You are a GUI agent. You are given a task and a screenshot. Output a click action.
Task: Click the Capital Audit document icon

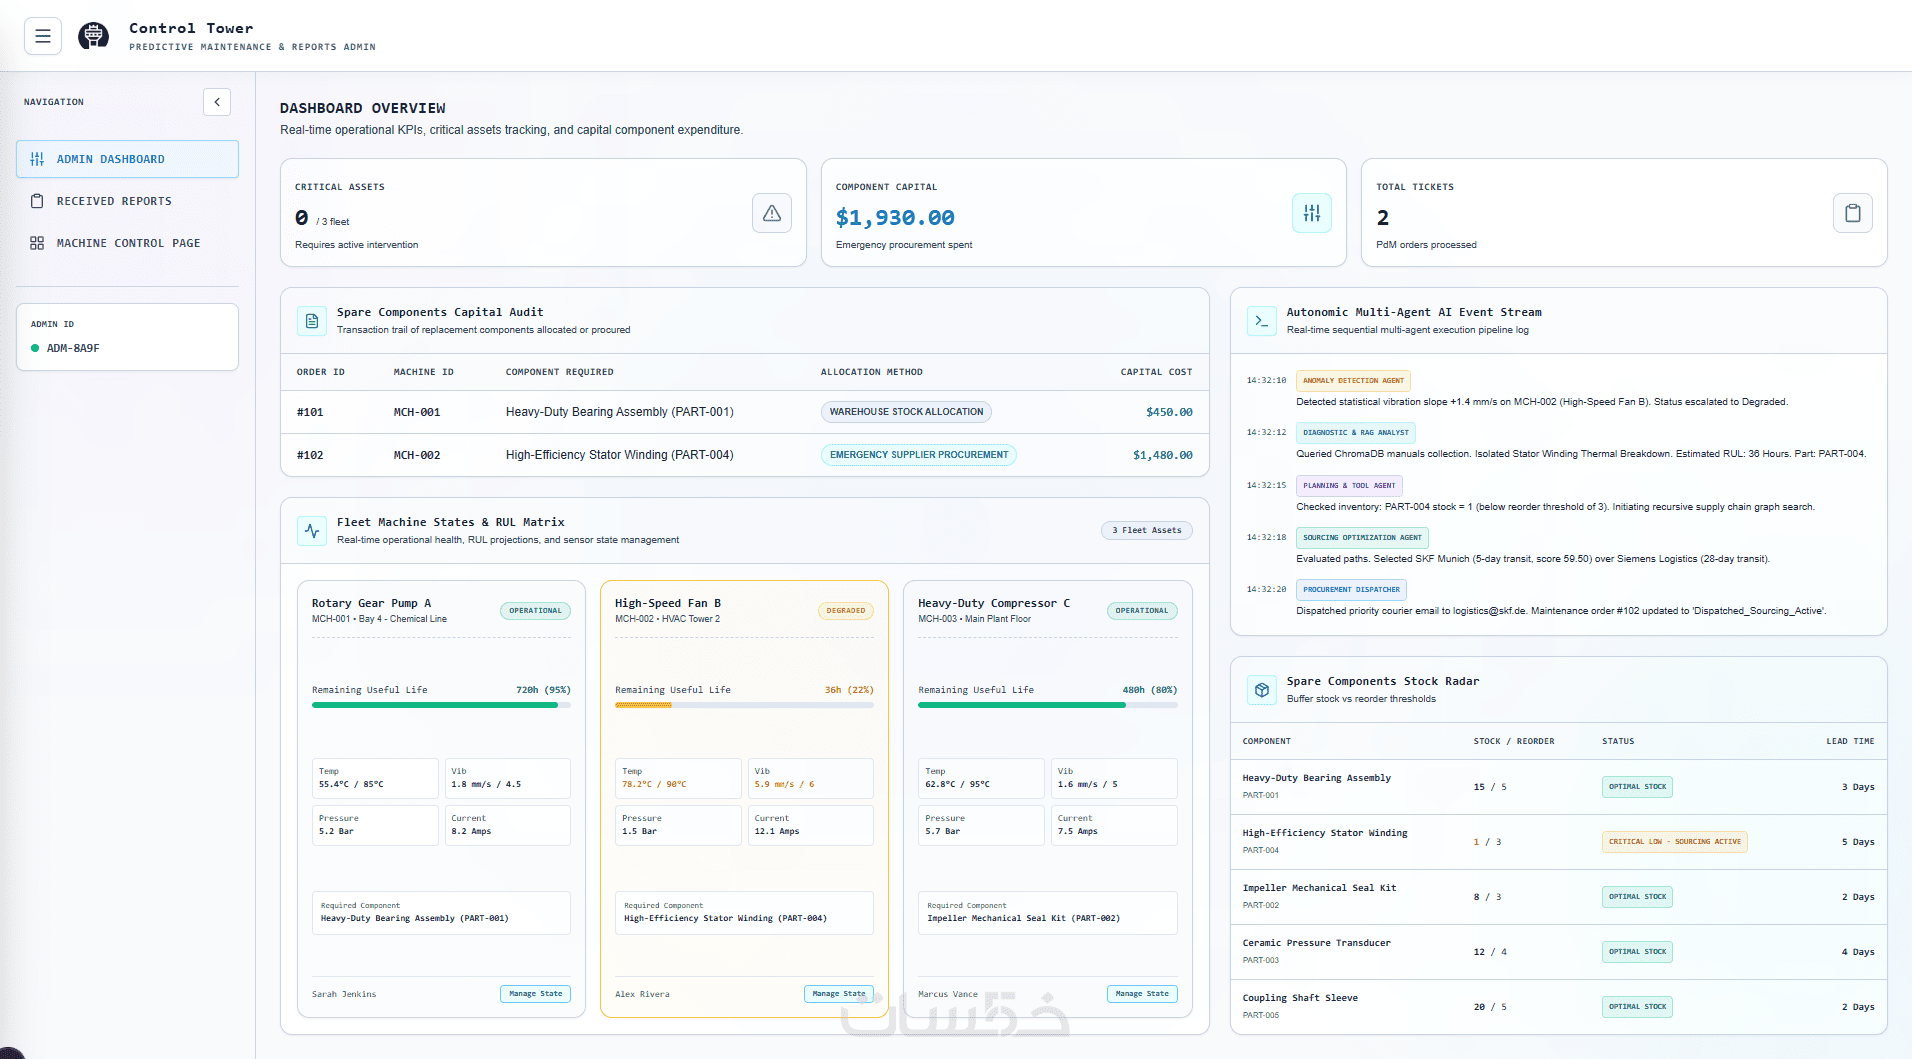coord(312,321)
